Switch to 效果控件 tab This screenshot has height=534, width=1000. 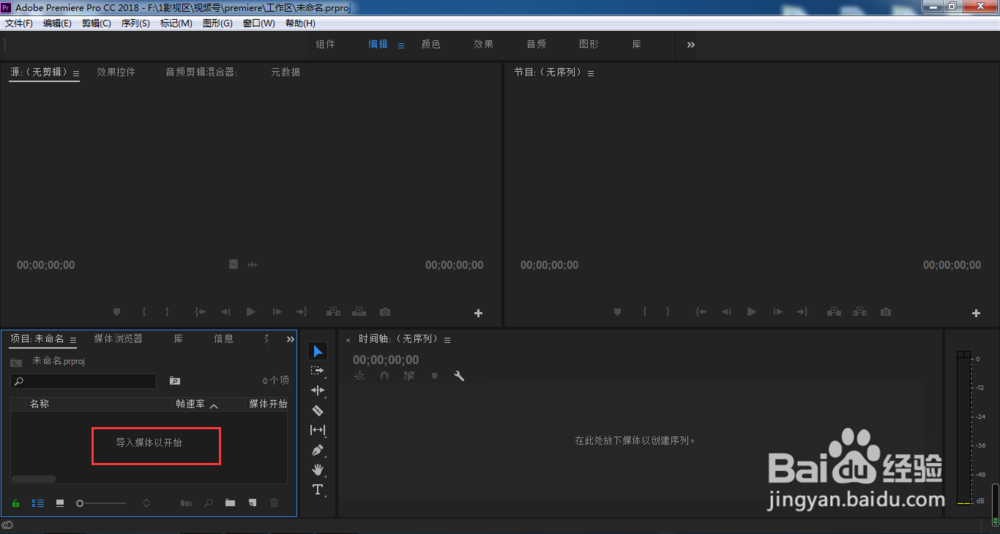116,72
